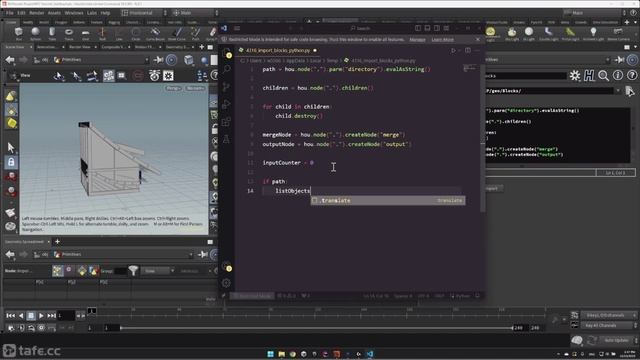Search parameters with magnifier icon
The width and height of the screenshot is (640, 360).
tap(603, 76)
